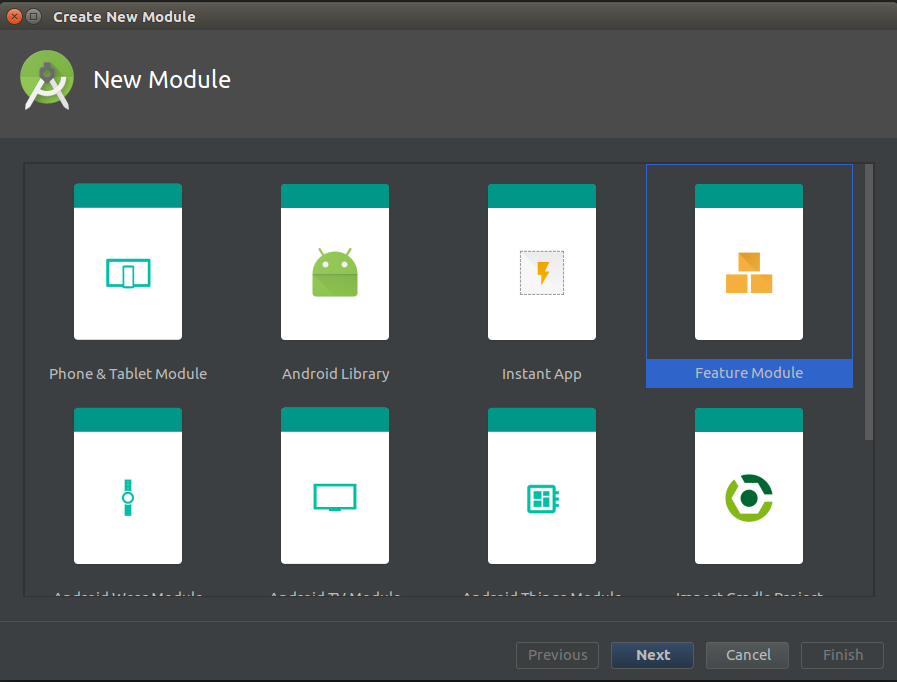Select the Feature Module blocks icon
Screen dimensions: 897x682
(749, 273)
